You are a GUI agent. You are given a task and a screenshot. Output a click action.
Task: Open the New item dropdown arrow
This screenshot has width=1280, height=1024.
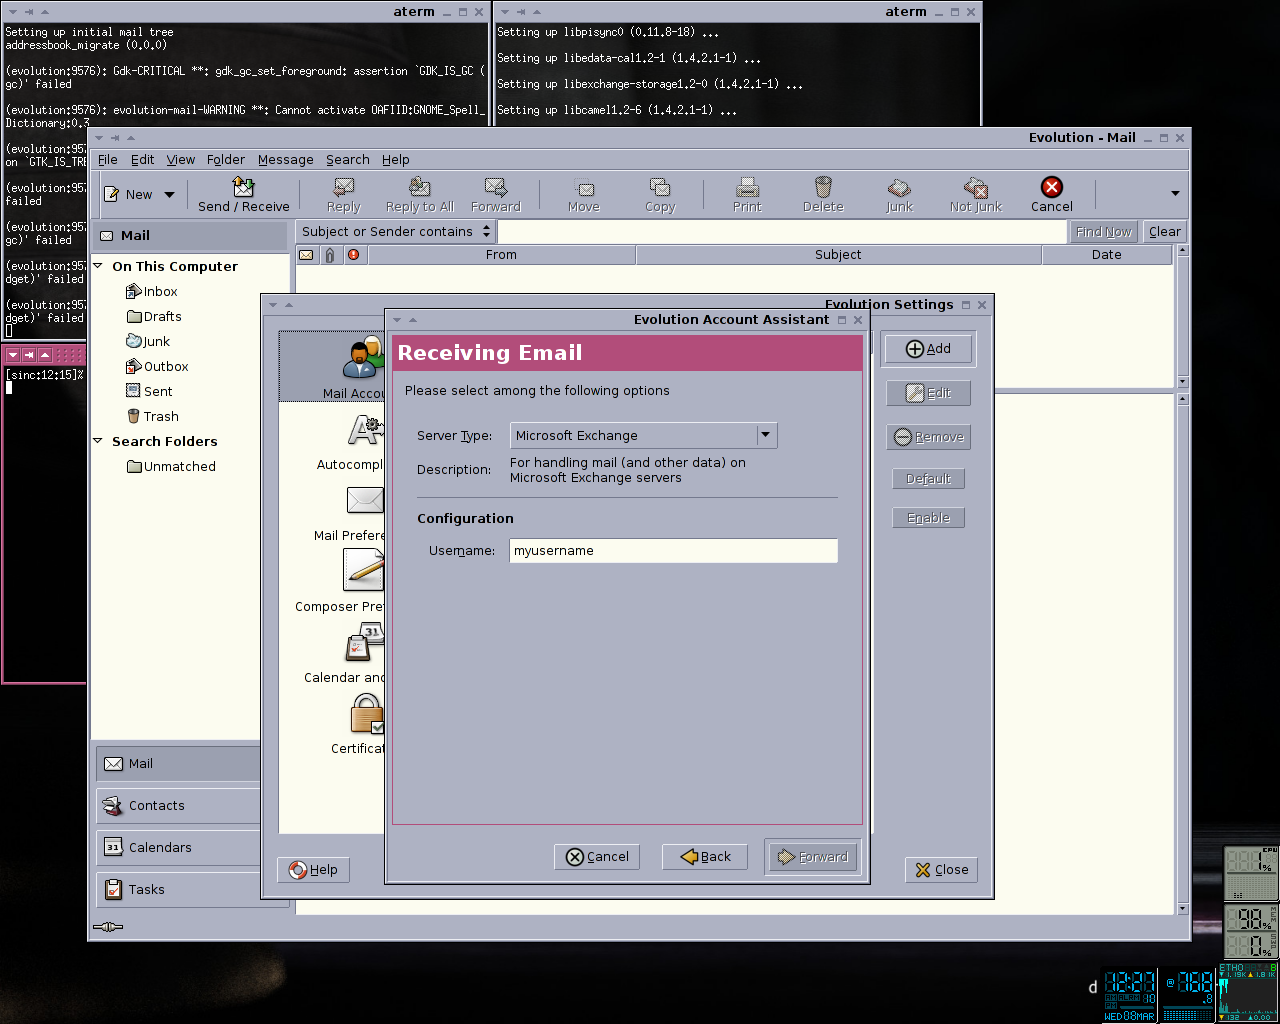169,195
